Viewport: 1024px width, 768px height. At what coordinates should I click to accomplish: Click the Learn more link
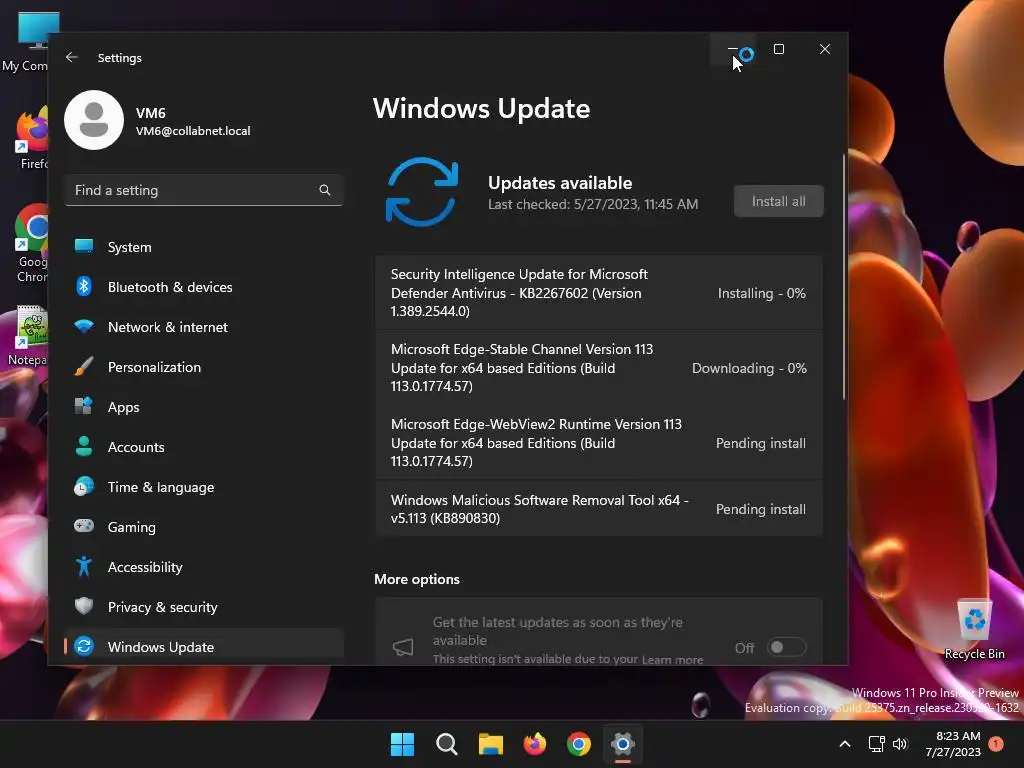tap(672, 660)
